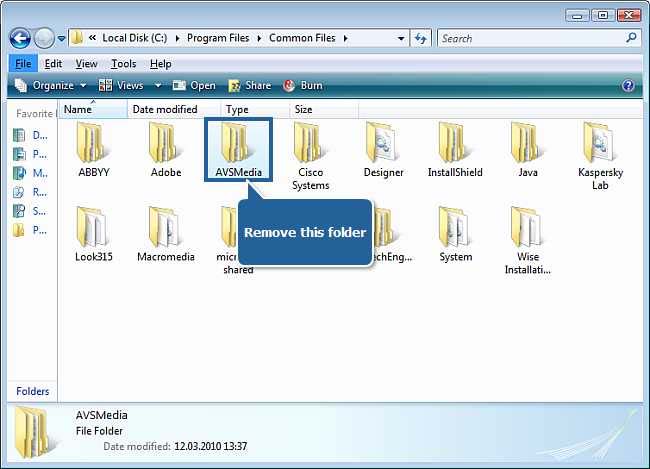Open the Organize dropdown menu
The image size is (650, 469).
coord(51,86)
